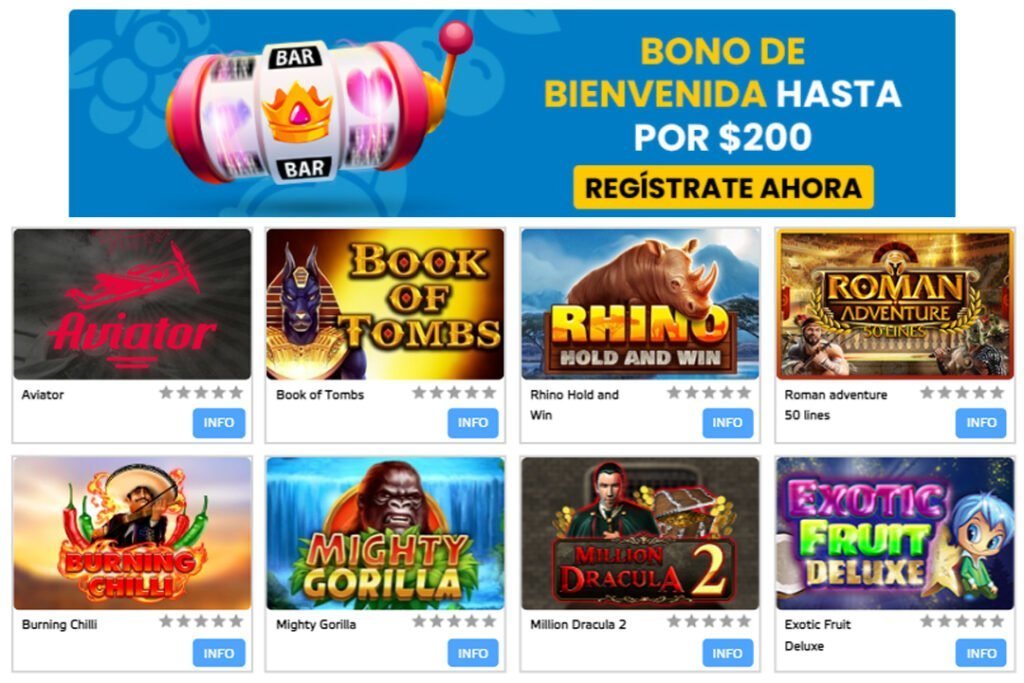Click INFO button for Book of Tombs
This screenshot has height=683, width=1024.
[x=473, y=422]
